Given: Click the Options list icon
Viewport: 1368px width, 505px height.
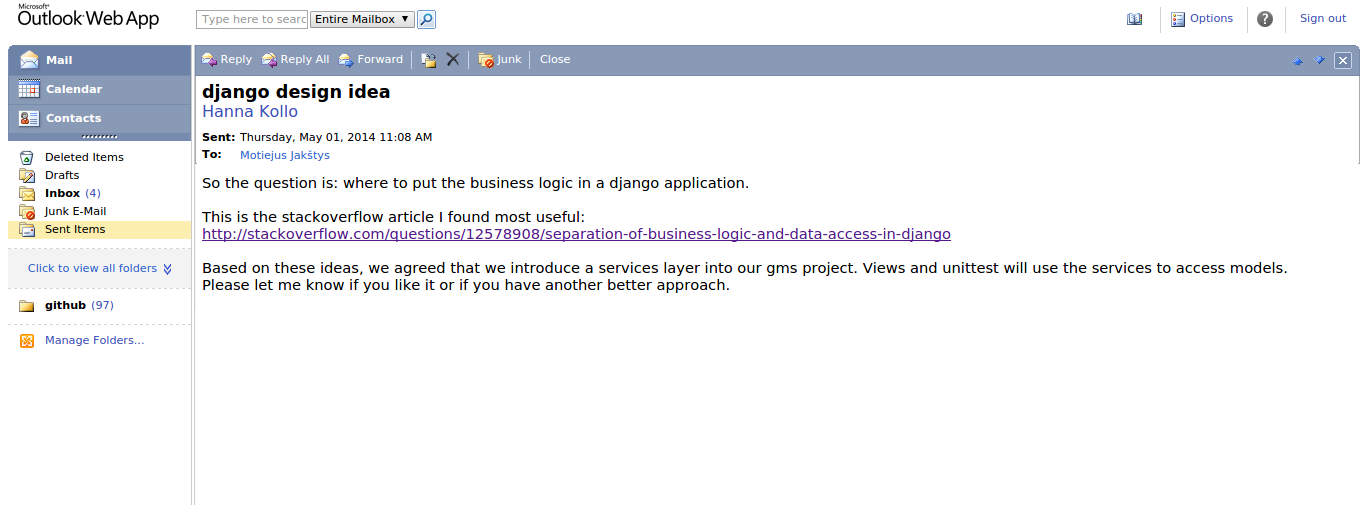Looking at the screenshot, I should (1178, 19).
